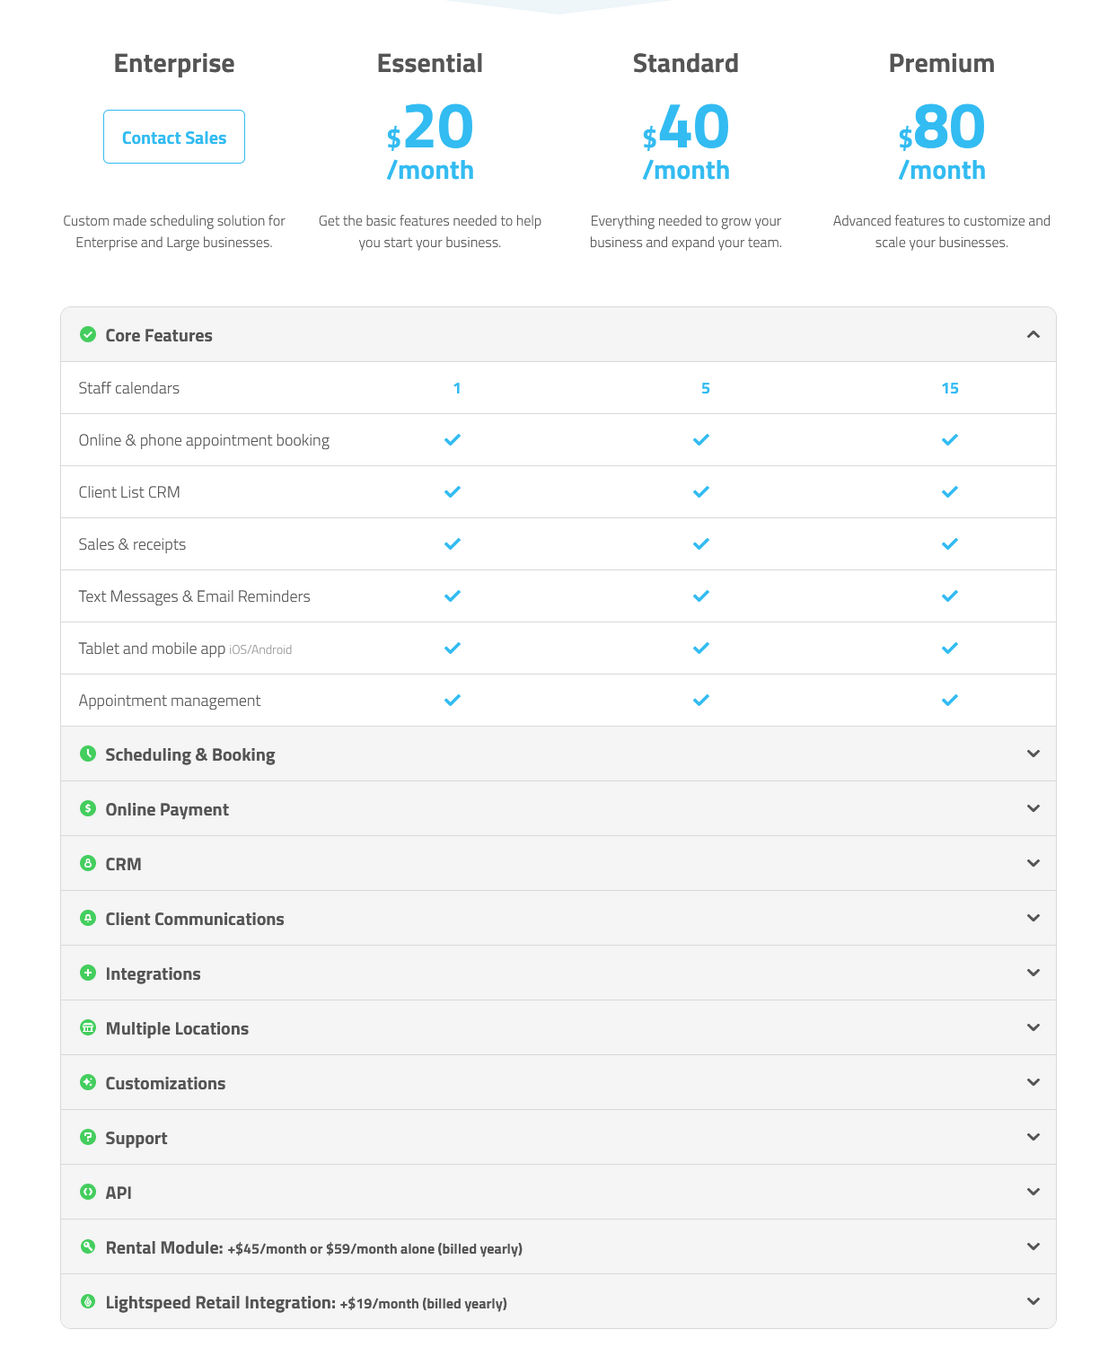Collapse the Core Features section chevron

[x=1033, y=334]
